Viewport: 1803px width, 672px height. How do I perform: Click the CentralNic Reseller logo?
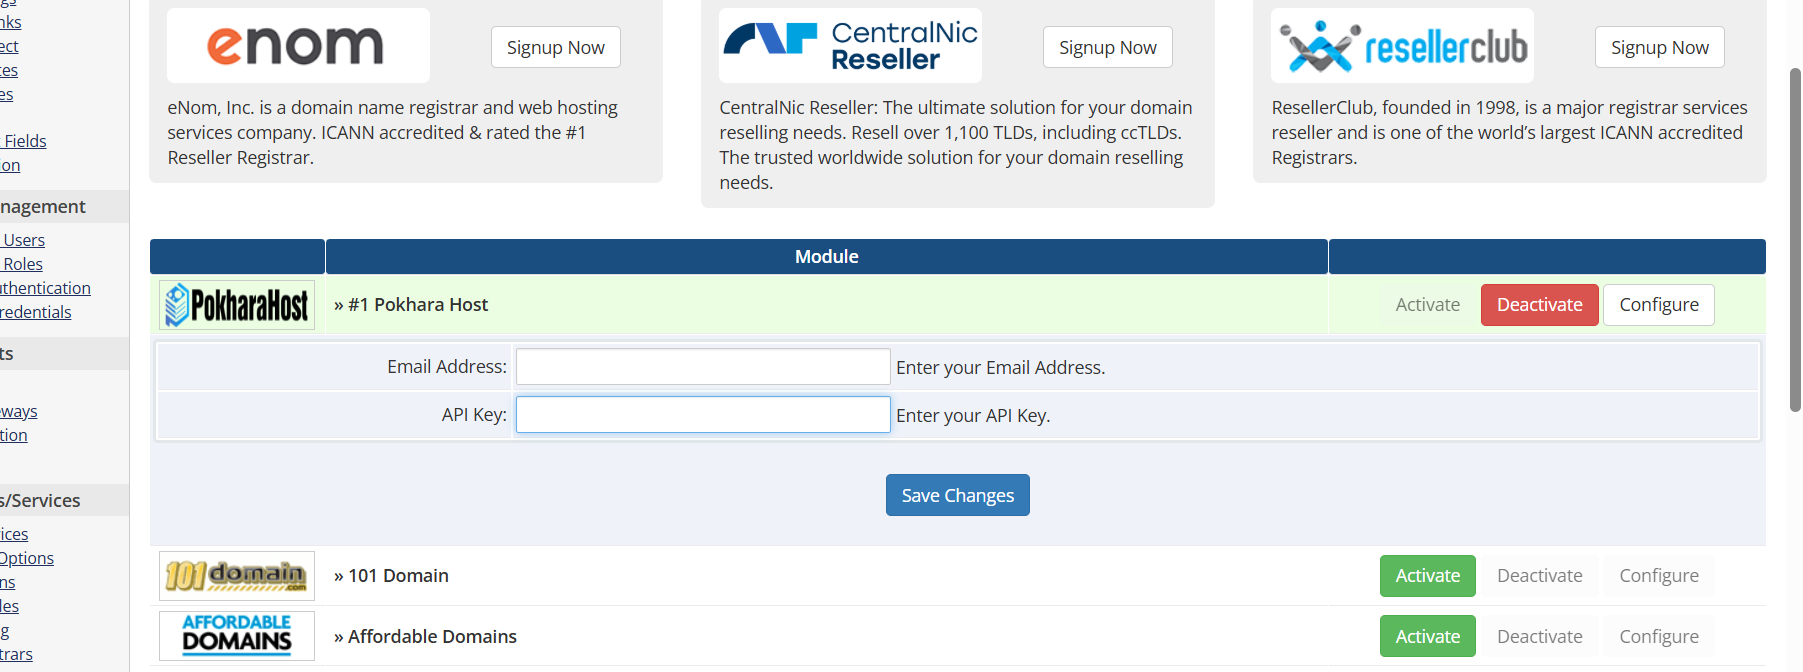pos(850,46)
